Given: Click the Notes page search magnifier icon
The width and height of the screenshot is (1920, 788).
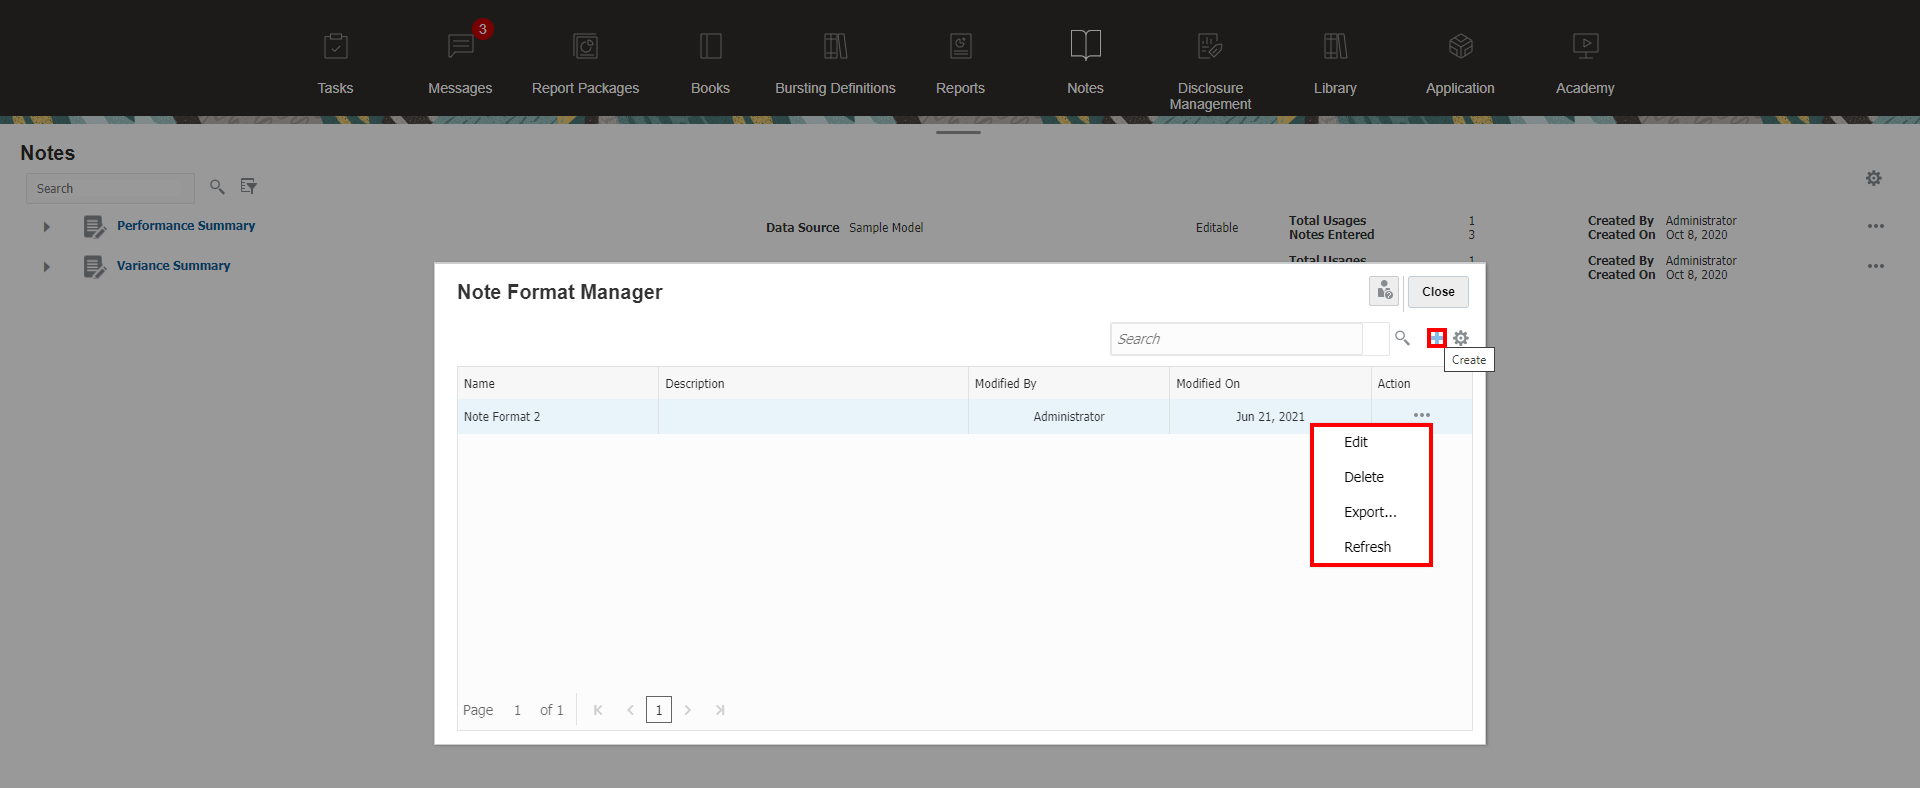Looking at the screenshot, I should click(217, 187).
